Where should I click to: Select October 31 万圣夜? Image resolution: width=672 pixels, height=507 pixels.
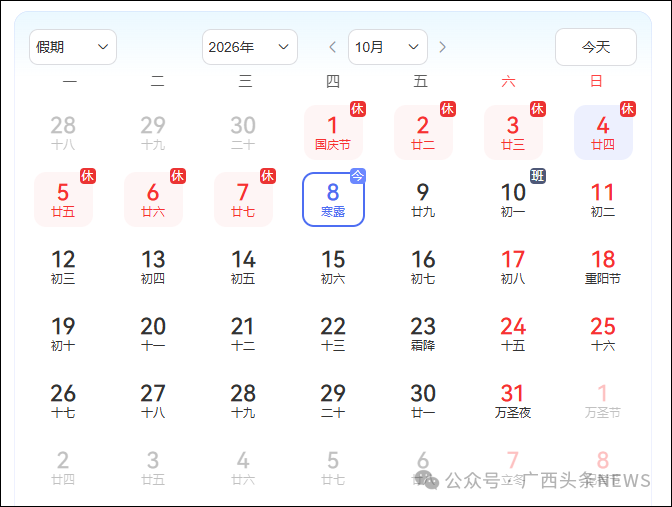point(513,400)
